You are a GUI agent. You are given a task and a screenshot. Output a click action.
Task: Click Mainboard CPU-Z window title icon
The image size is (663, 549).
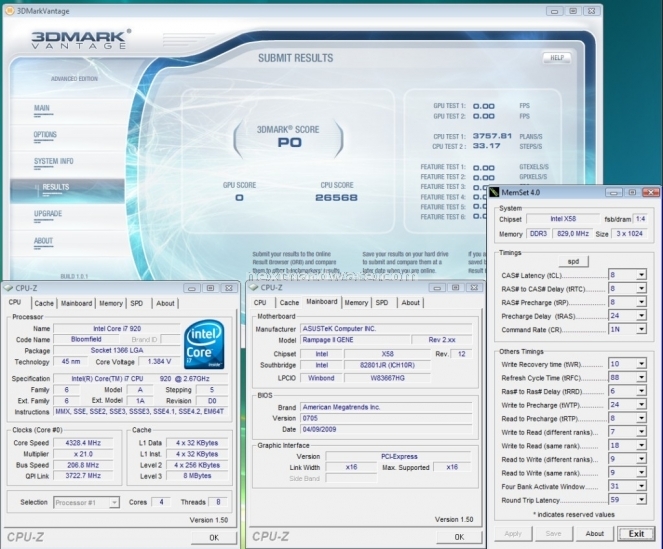point(253,288)
